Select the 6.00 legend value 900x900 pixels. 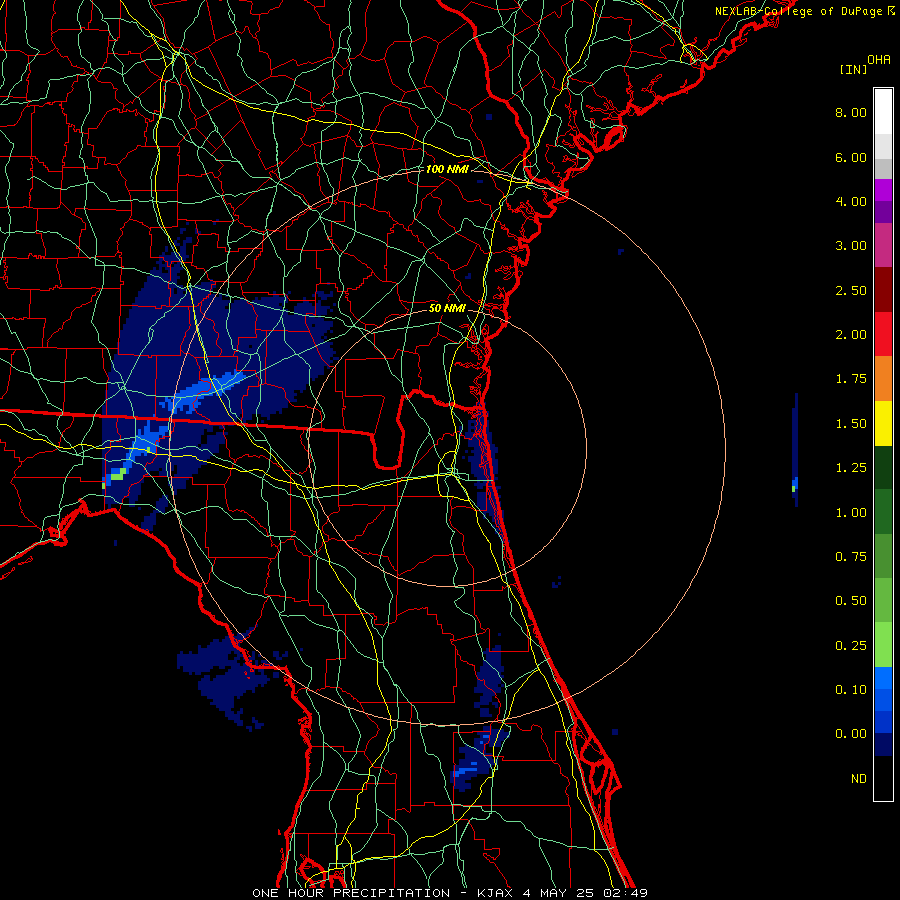pos(851,157)
